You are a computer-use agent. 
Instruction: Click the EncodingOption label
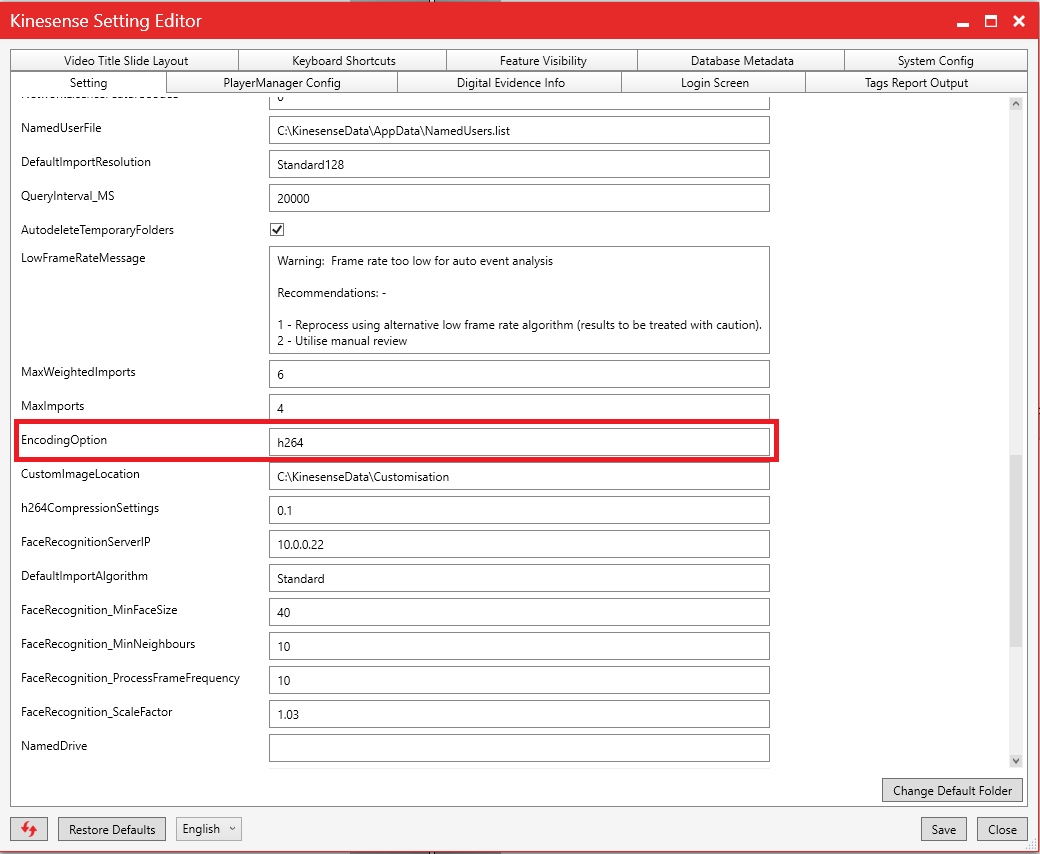(64, 440)
